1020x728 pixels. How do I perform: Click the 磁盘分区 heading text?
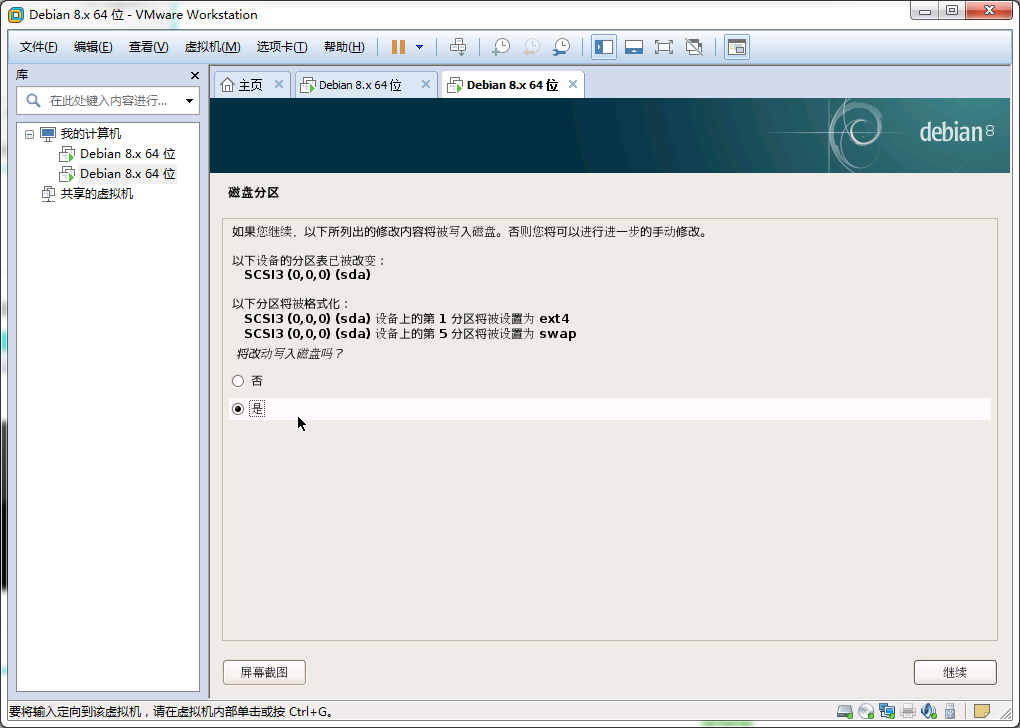pyautogui.click(x=254, y=193)
